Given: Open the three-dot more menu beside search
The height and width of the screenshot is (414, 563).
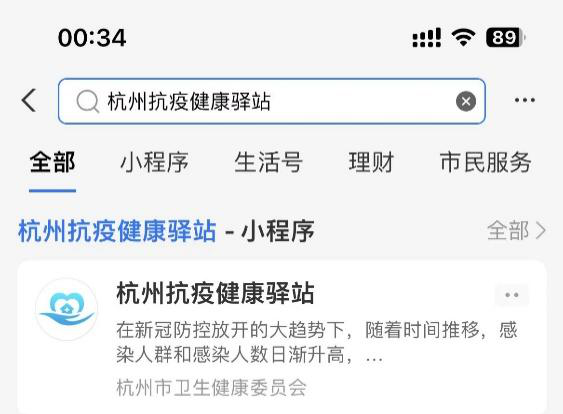Looking at the screenshot, I should (x=525, y=100).
